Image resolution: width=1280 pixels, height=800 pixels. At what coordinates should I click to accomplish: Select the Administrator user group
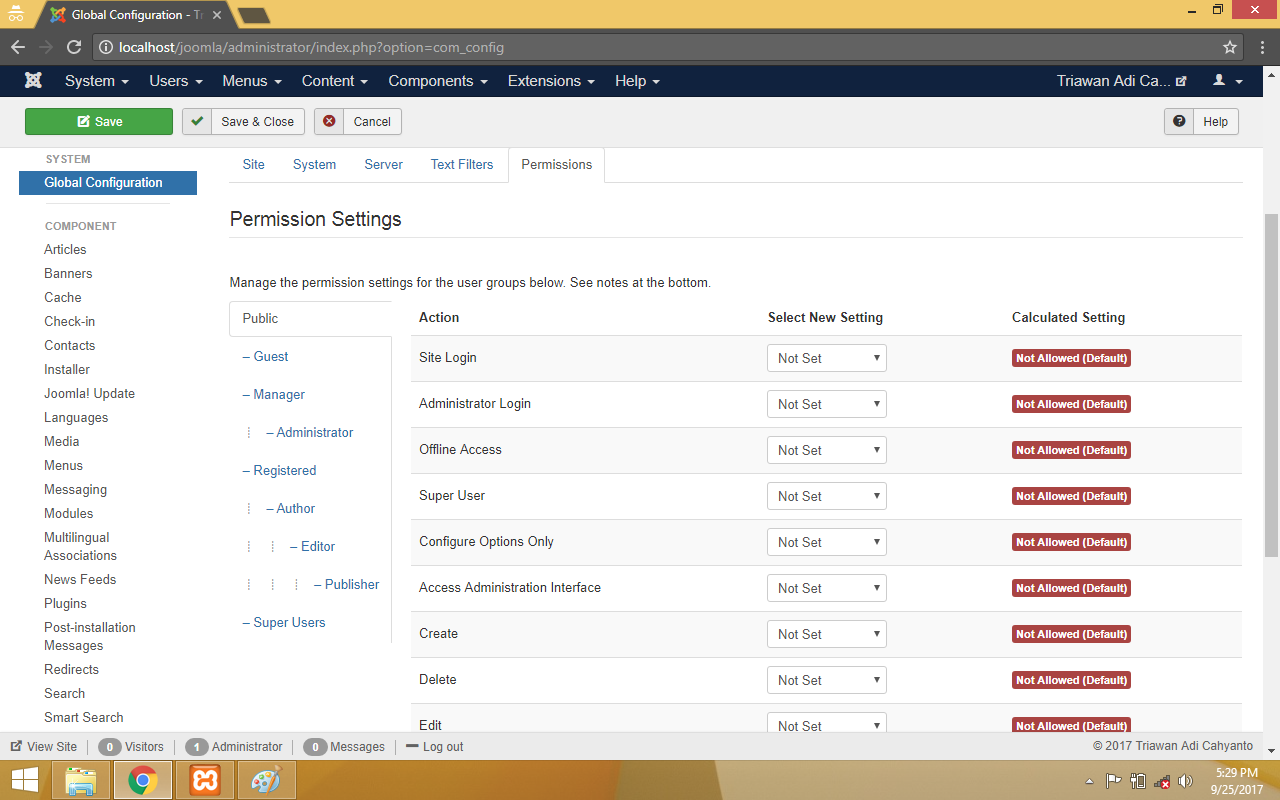click(x=314, y=432)
